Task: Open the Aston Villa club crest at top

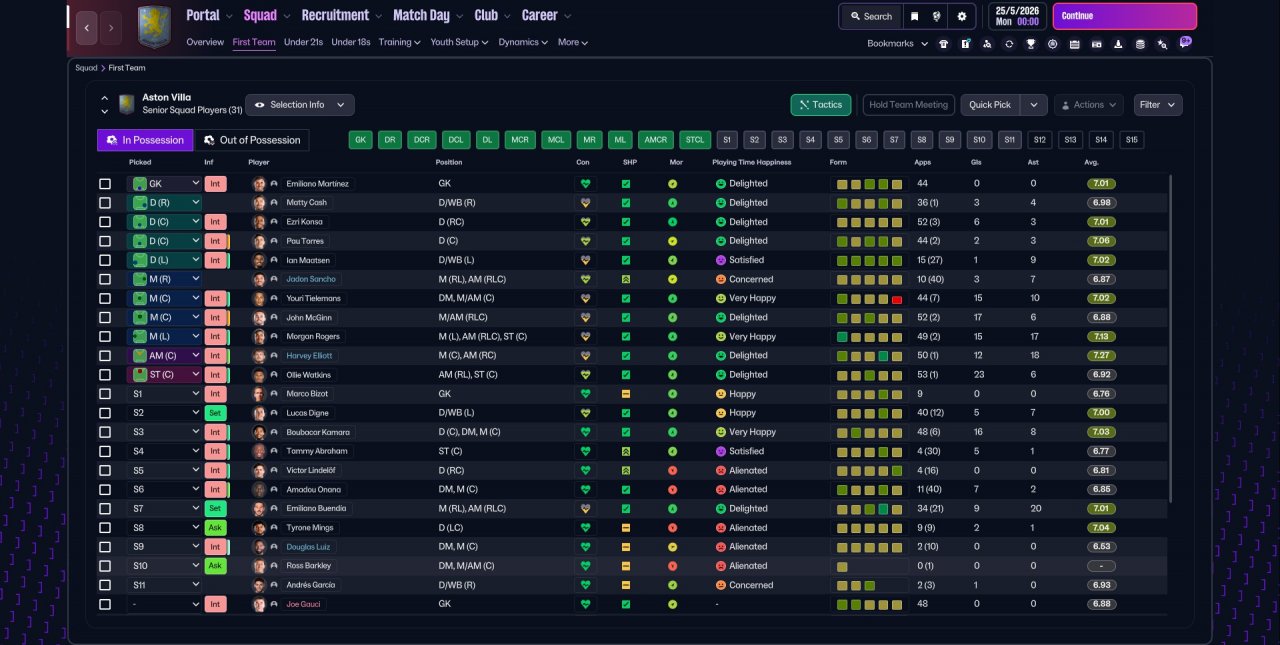Action: [x=154, y=27]
